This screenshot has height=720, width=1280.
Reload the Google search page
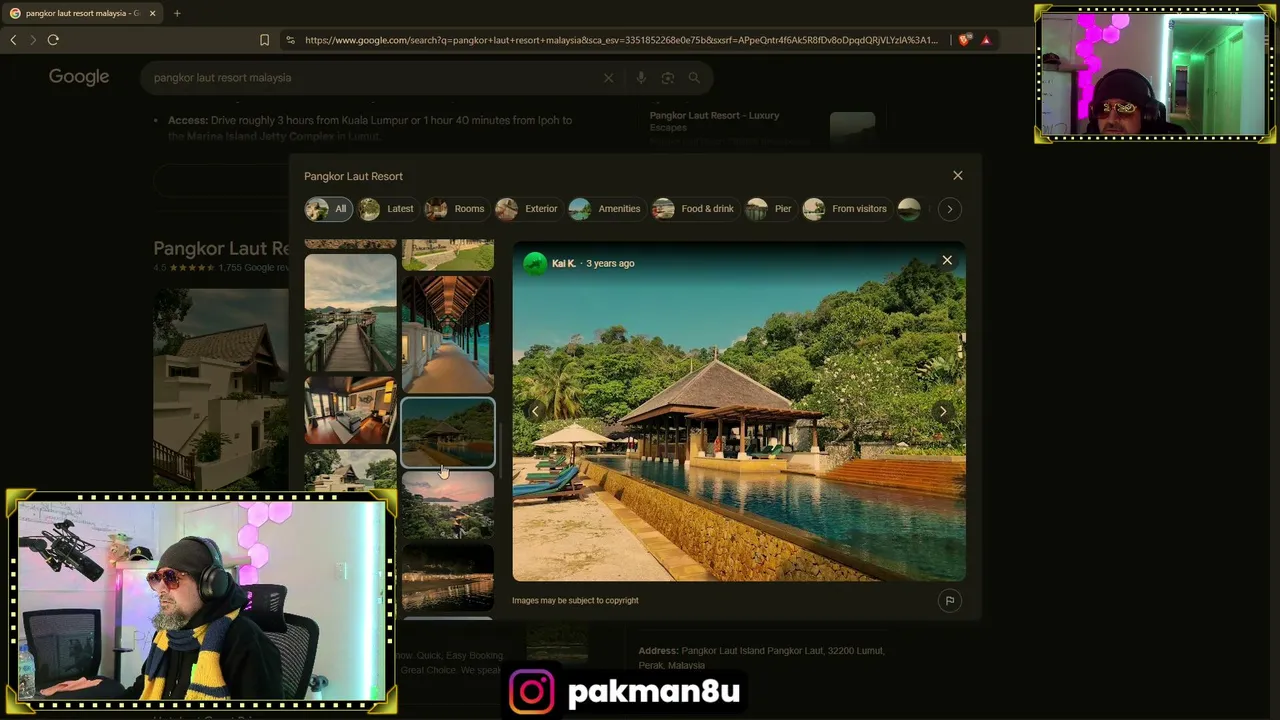[x=53, y=40]
